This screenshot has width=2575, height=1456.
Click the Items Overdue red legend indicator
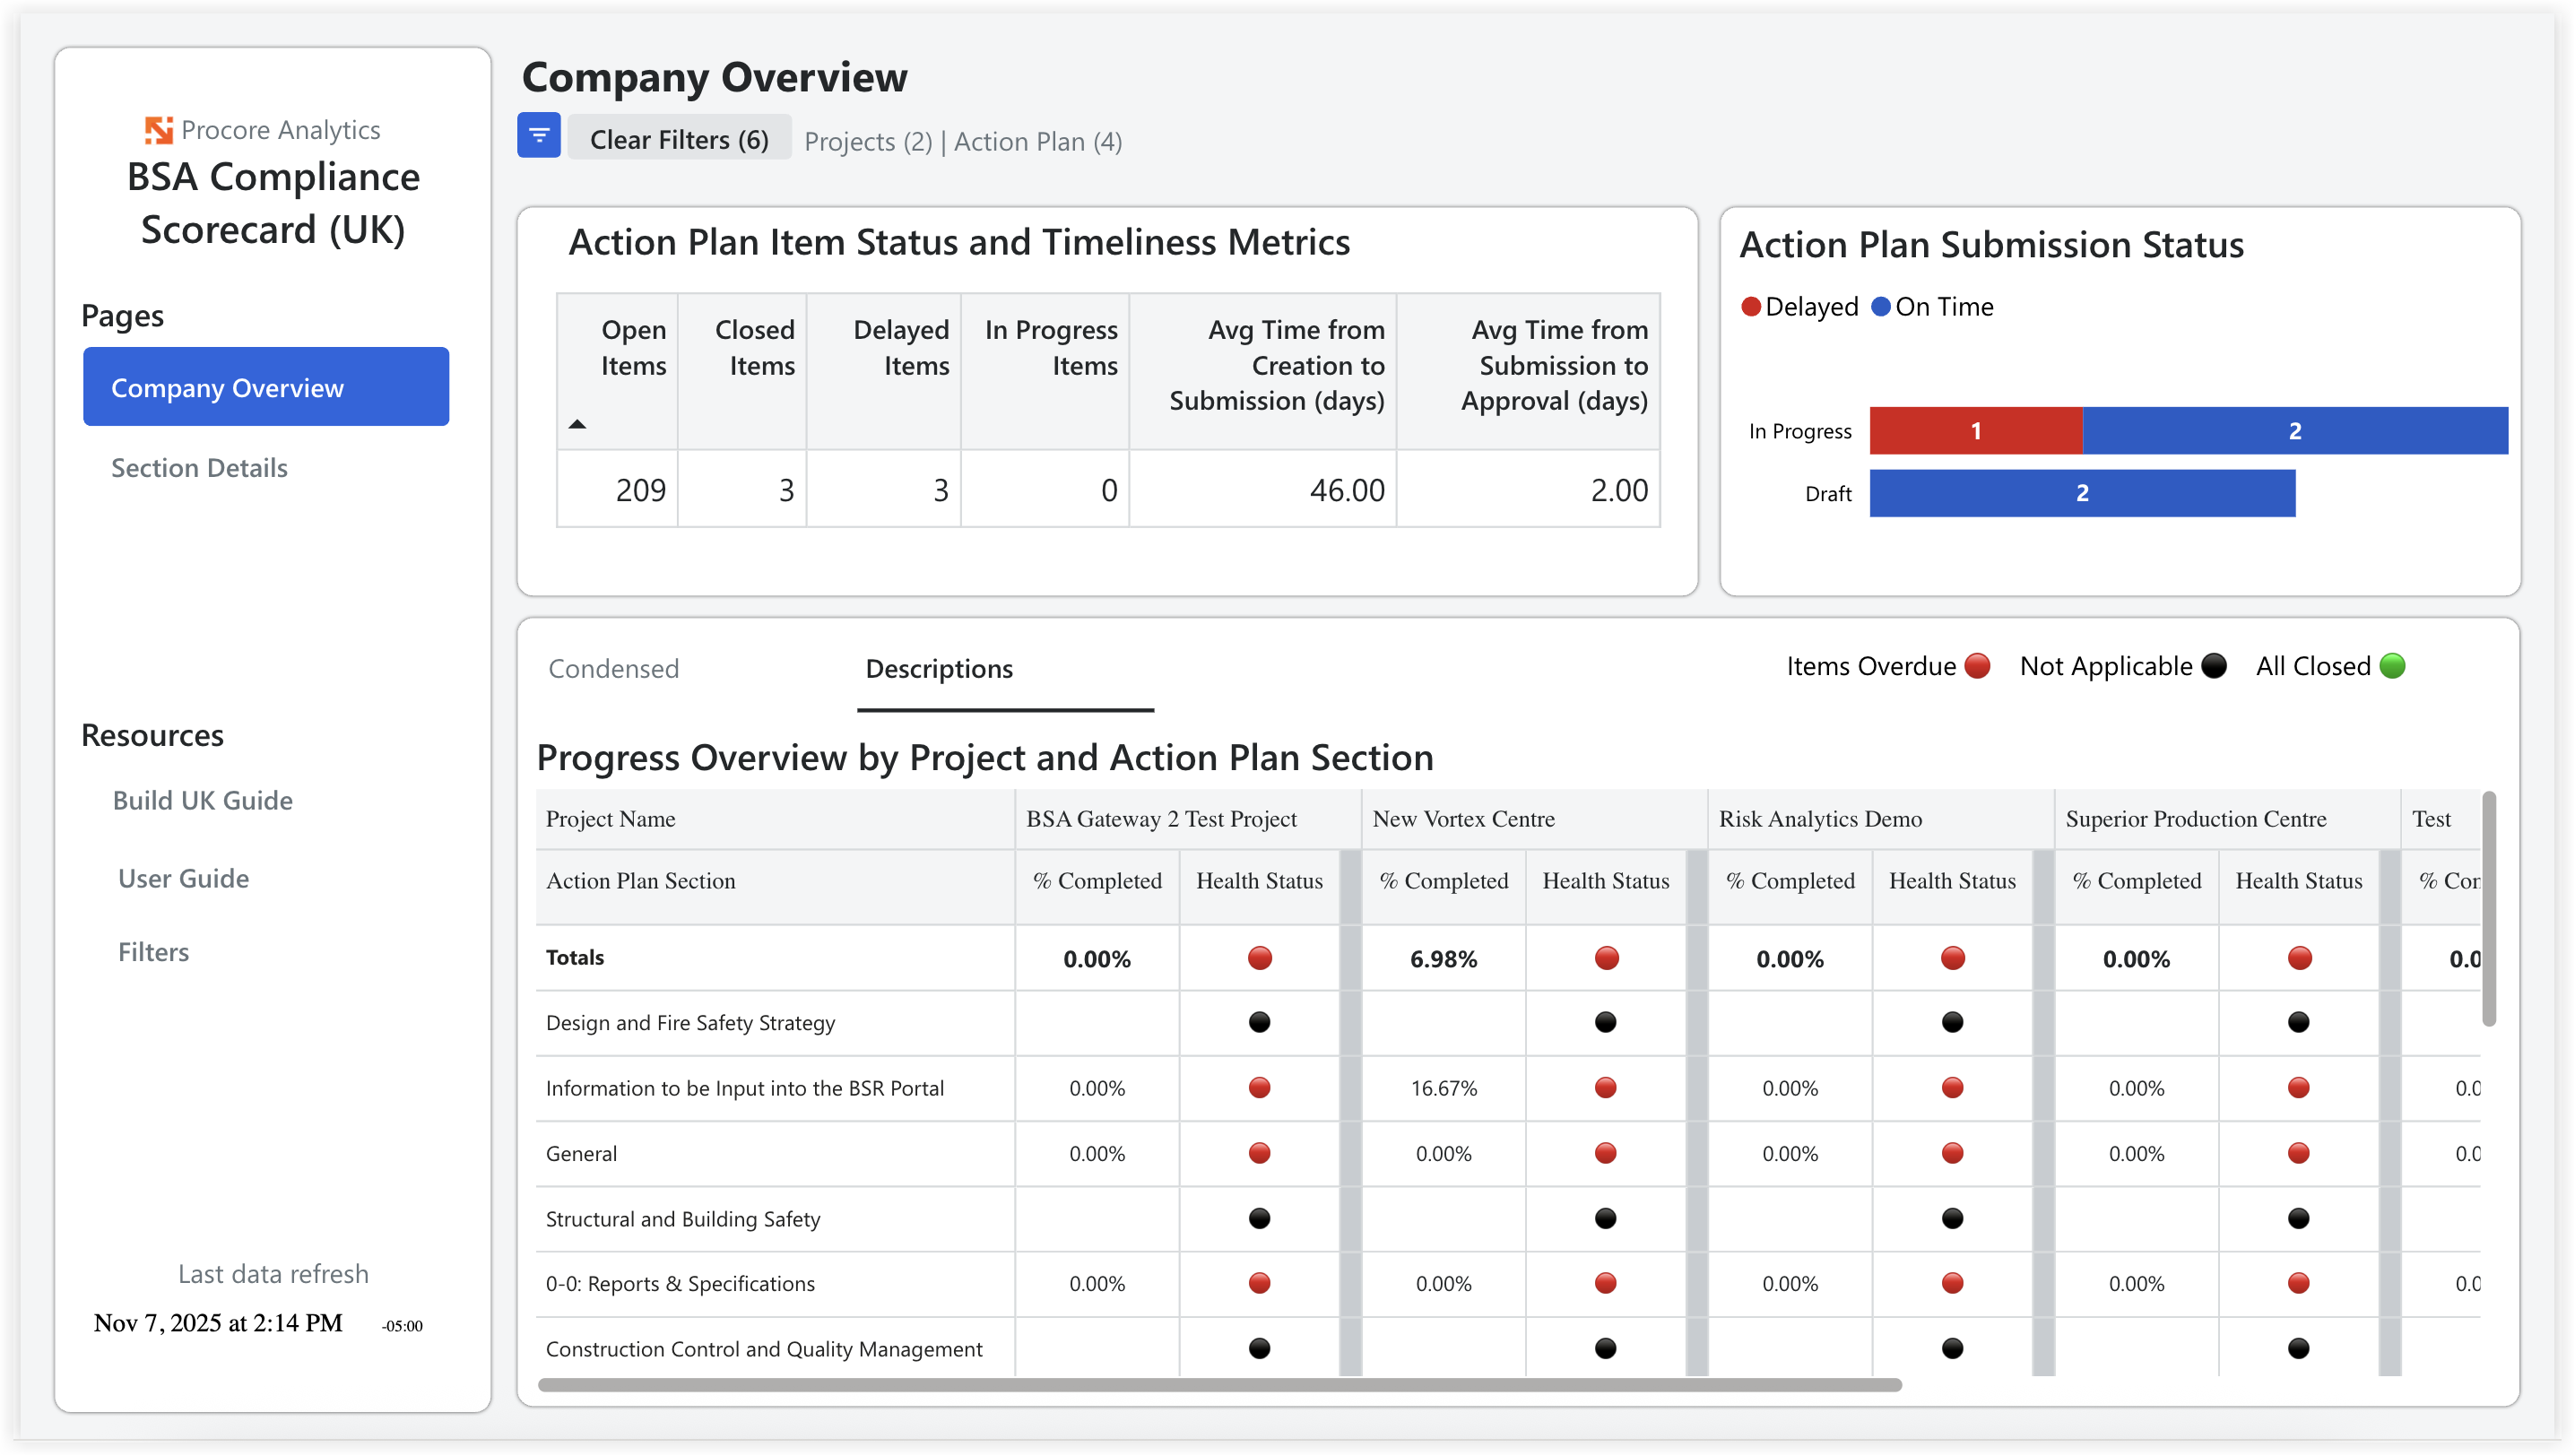click(x=1975, y=666)
